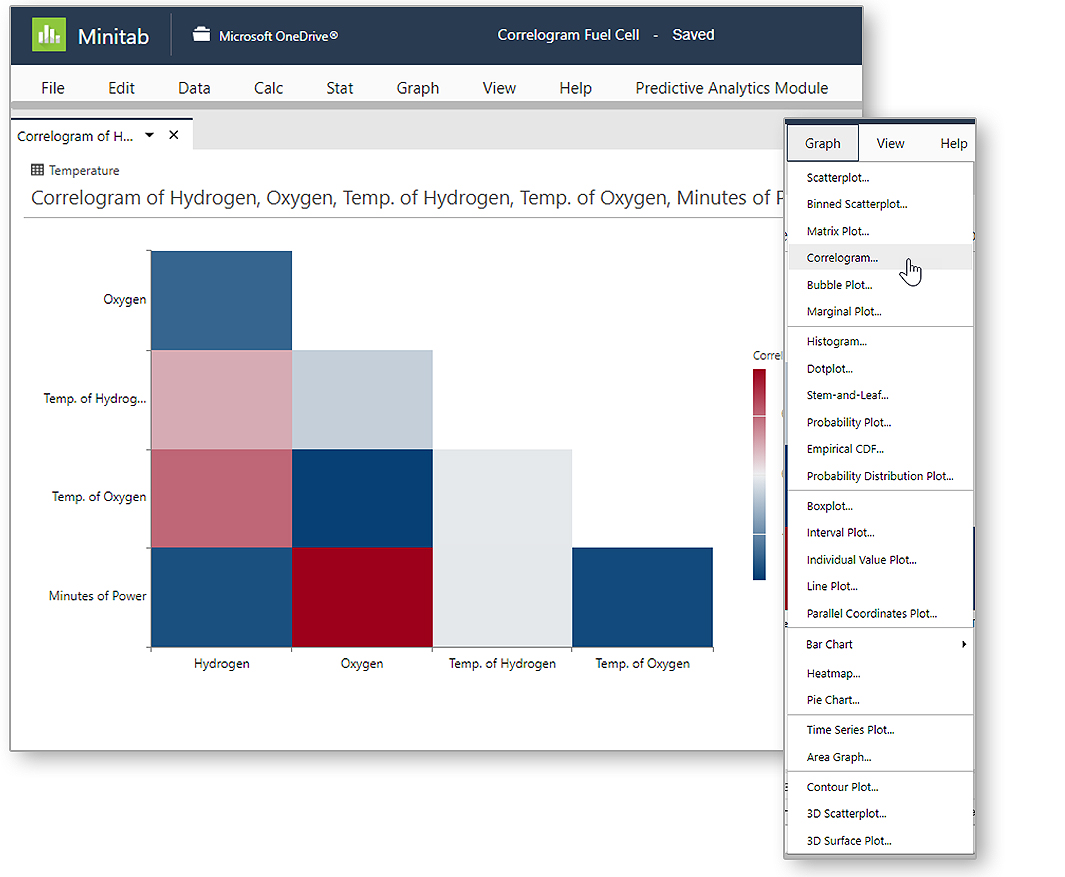Choose Probability Distribution Plot... menu item
Viewport: 1065px width, 877px height.
coord(880,476)
